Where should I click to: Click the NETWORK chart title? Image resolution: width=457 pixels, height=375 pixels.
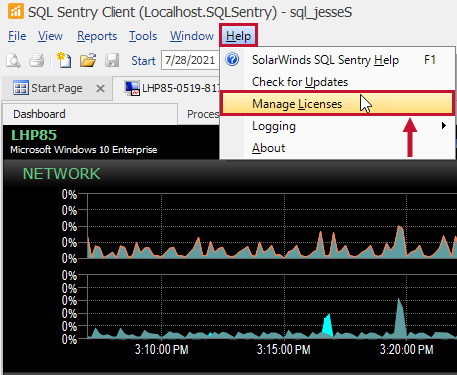[61, 174]
